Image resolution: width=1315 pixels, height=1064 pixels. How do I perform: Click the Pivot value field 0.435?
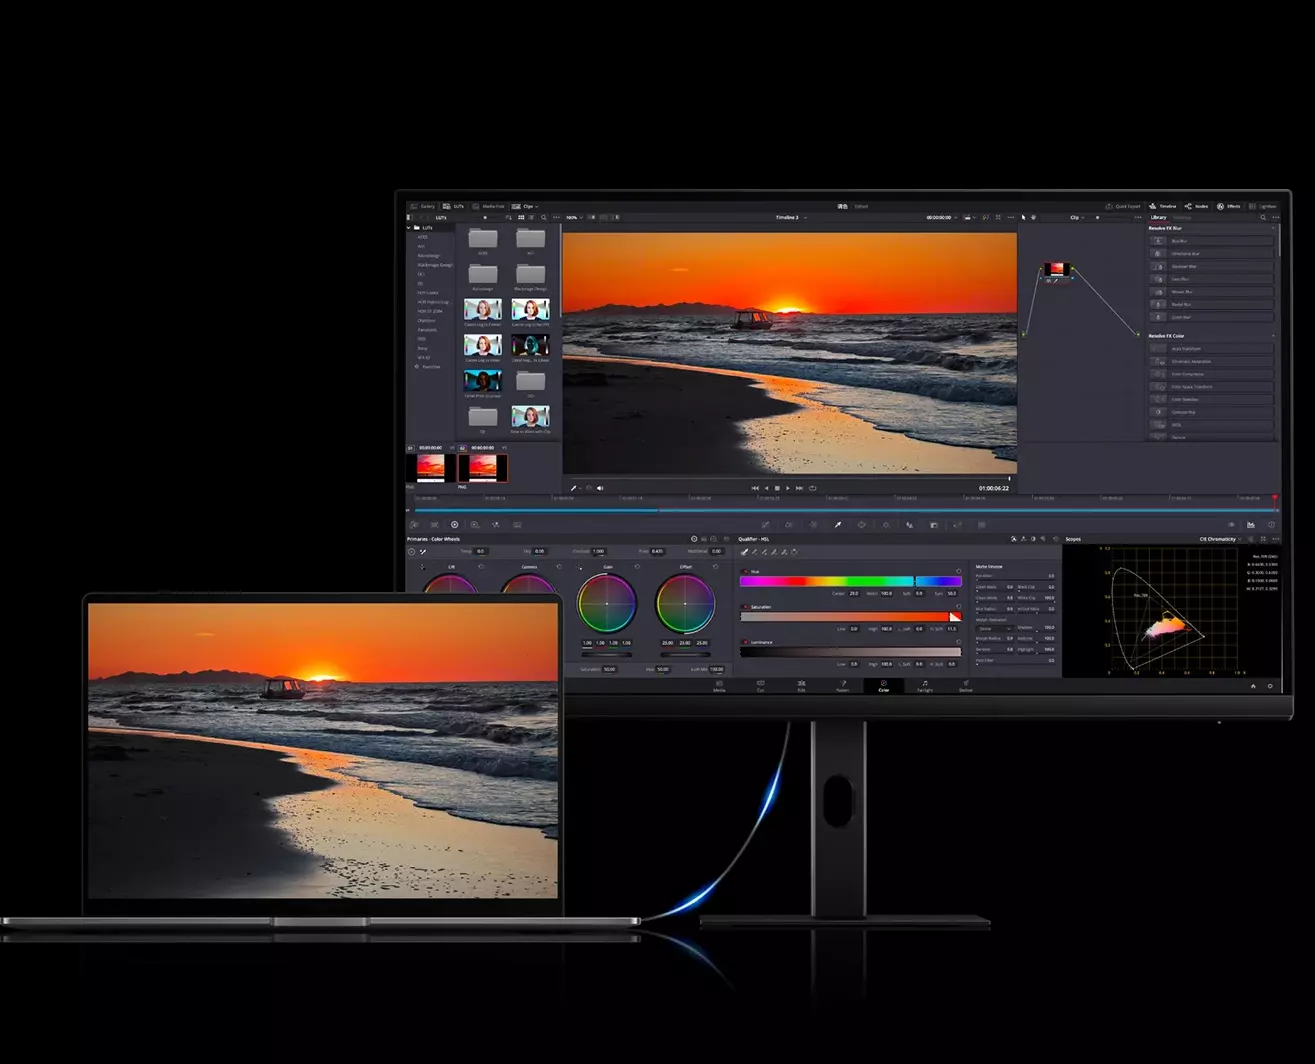(x=658, y=551)
